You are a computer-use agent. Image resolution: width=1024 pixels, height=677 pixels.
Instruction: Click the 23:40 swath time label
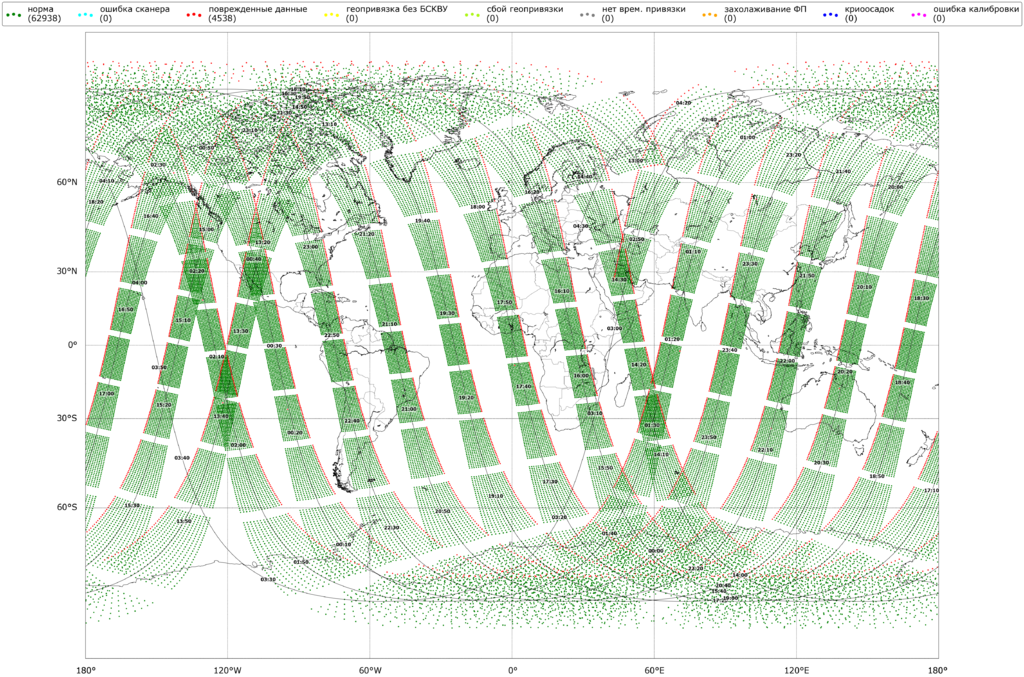point(729,350)
